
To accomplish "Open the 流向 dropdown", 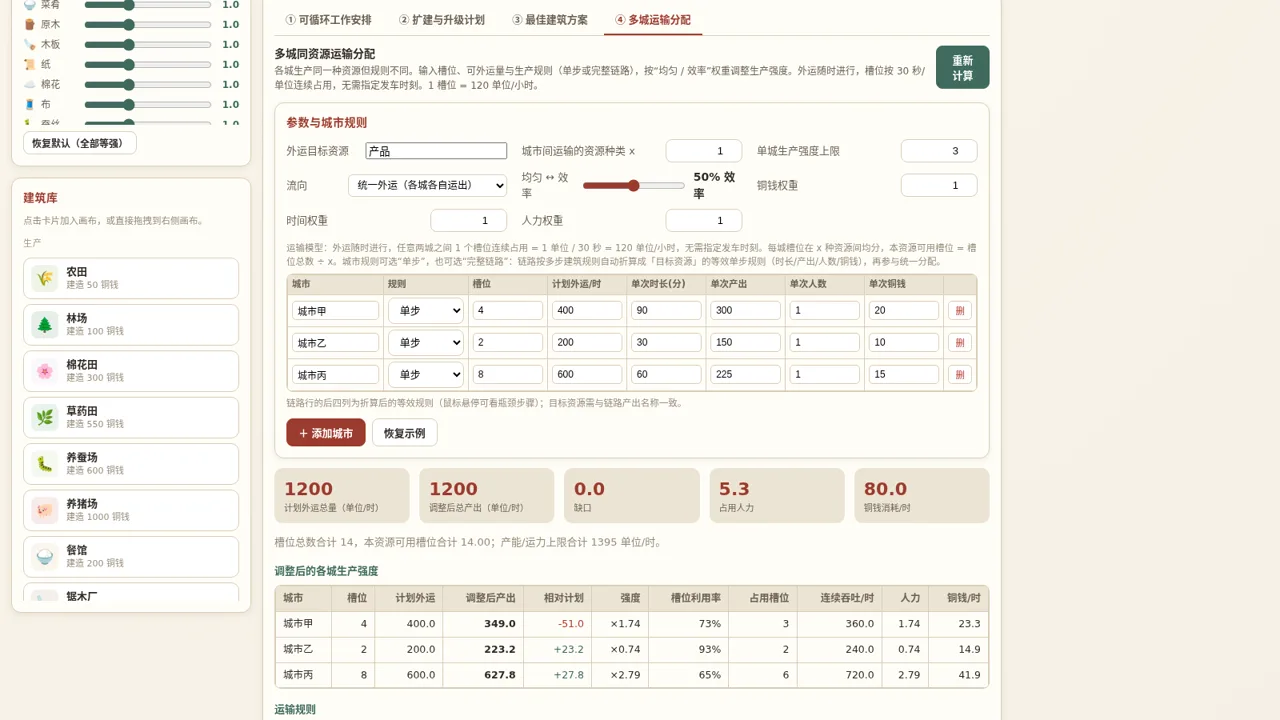I will coord(427,185).
